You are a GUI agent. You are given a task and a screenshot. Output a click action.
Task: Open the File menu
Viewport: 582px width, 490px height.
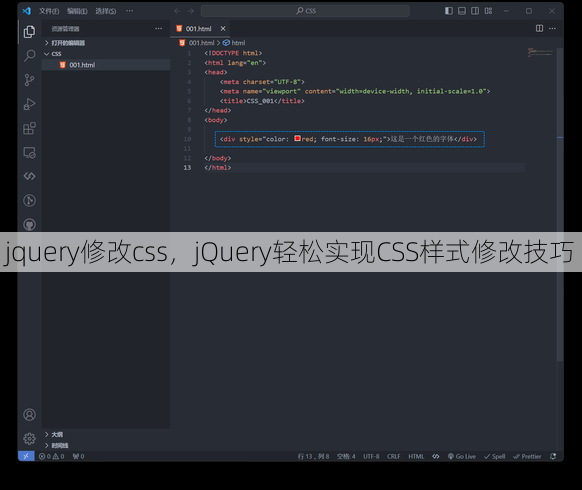(49, 11)
